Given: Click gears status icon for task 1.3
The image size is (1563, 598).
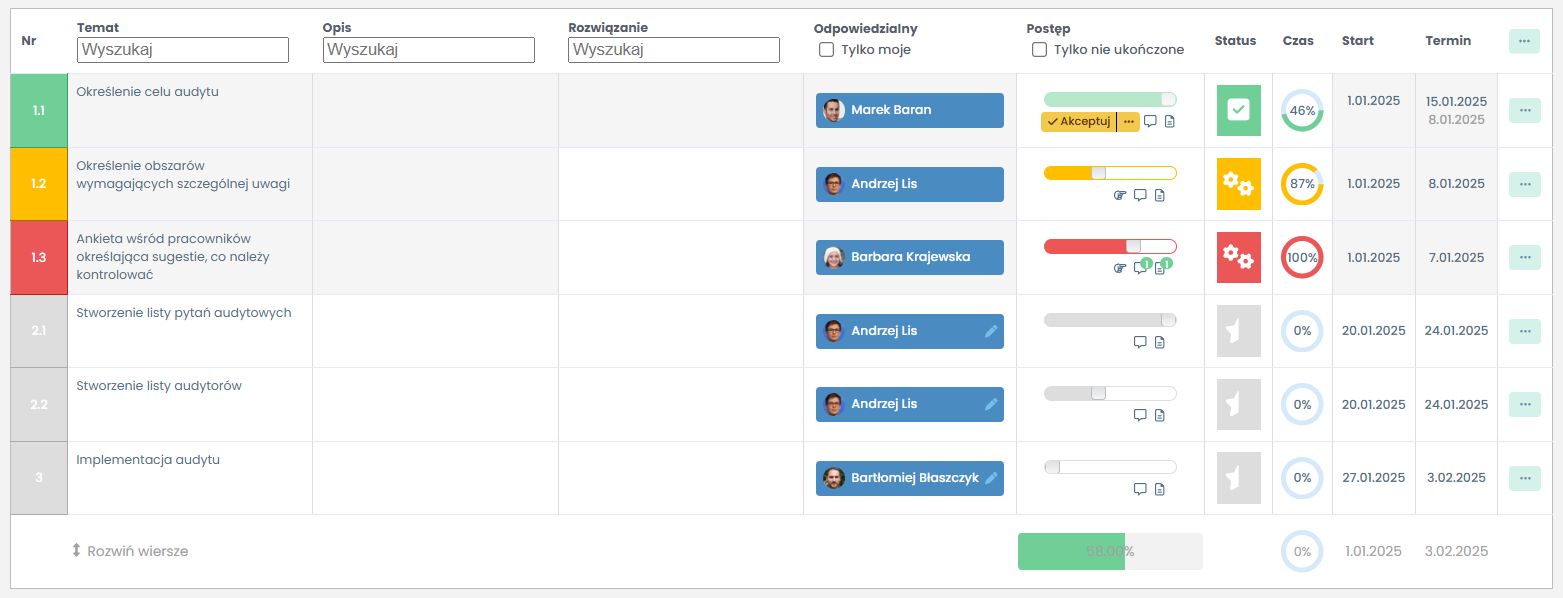Looking at the screenshot, I should coord(1238,258).
